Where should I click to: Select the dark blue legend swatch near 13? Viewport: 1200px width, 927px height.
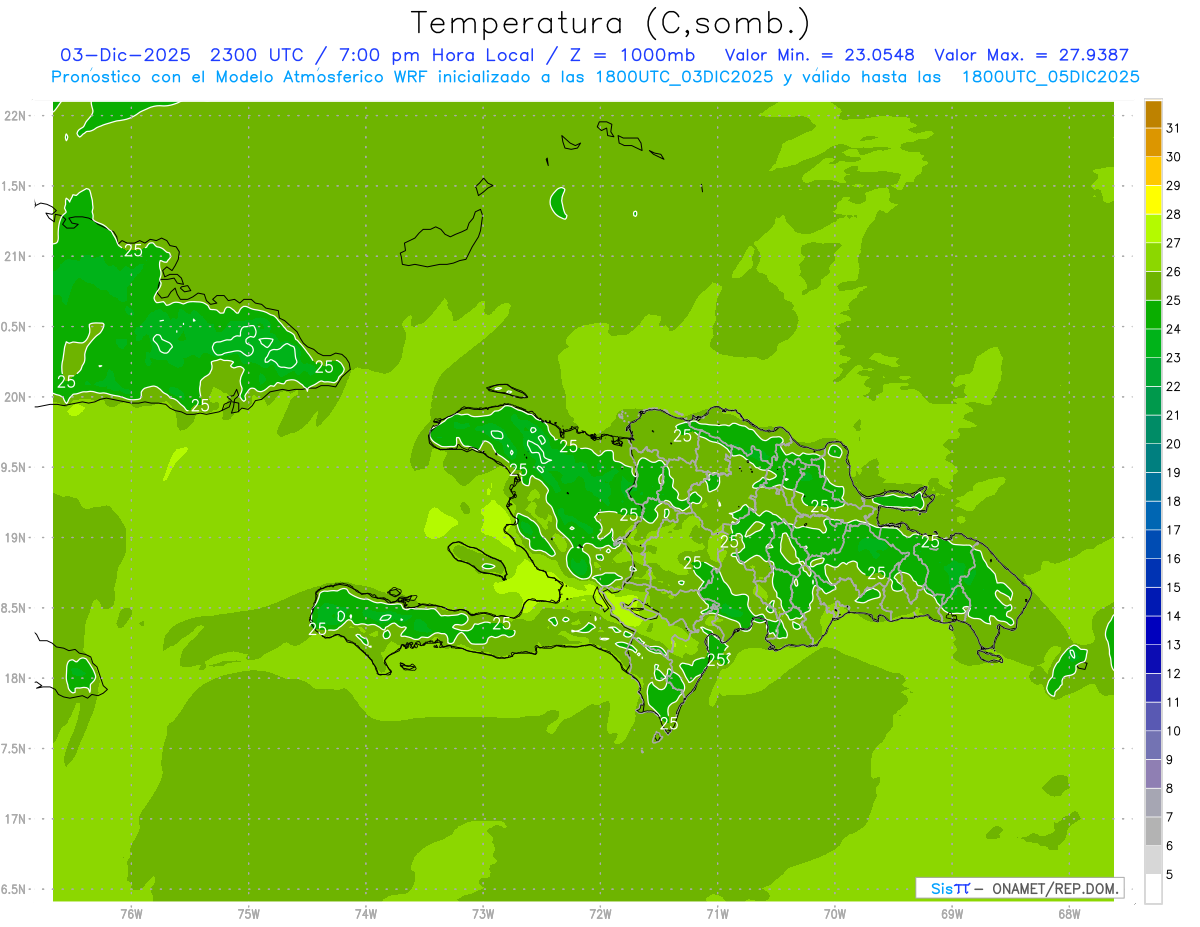click(1153, 631)
